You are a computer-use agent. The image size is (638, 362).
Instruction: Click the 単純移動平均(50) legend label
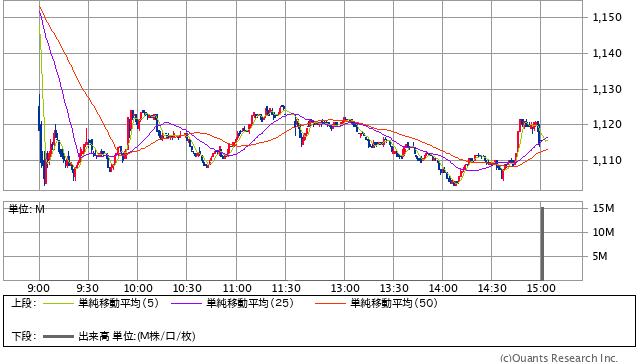pyautogui.click(x=394, y=303)
